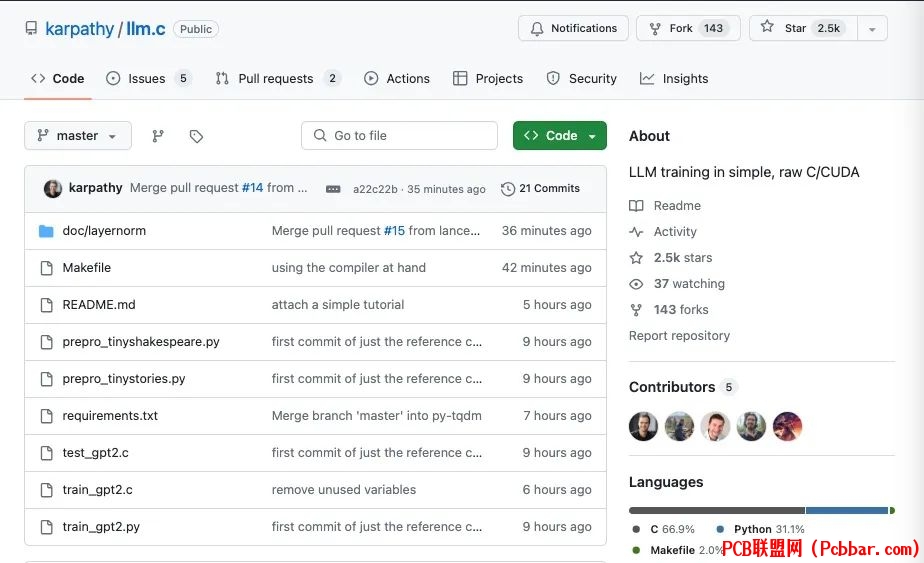The width and height of the screenshot is (924, 563).
Task: Click the folder icon for doc/layernorm
Action: [46, 231]
